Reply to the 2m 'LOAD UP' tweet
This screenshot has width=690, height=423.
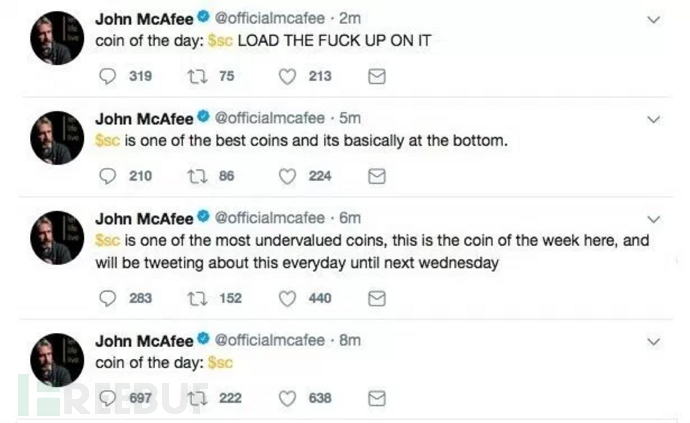[x=110, y=76]
